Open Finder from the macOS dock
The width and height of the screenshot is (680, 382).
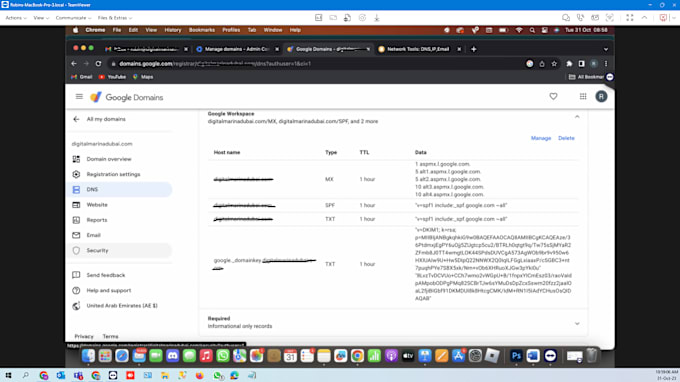pyautogui.click(x=88, y=356)
